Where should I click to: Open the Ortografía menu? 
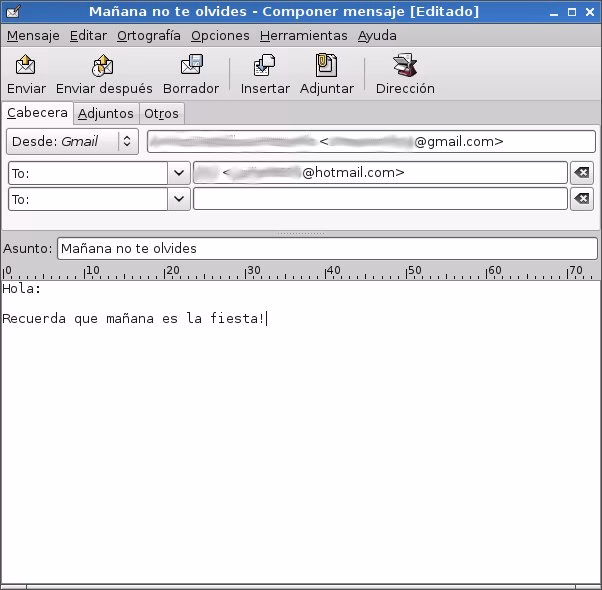coord(149,36)
